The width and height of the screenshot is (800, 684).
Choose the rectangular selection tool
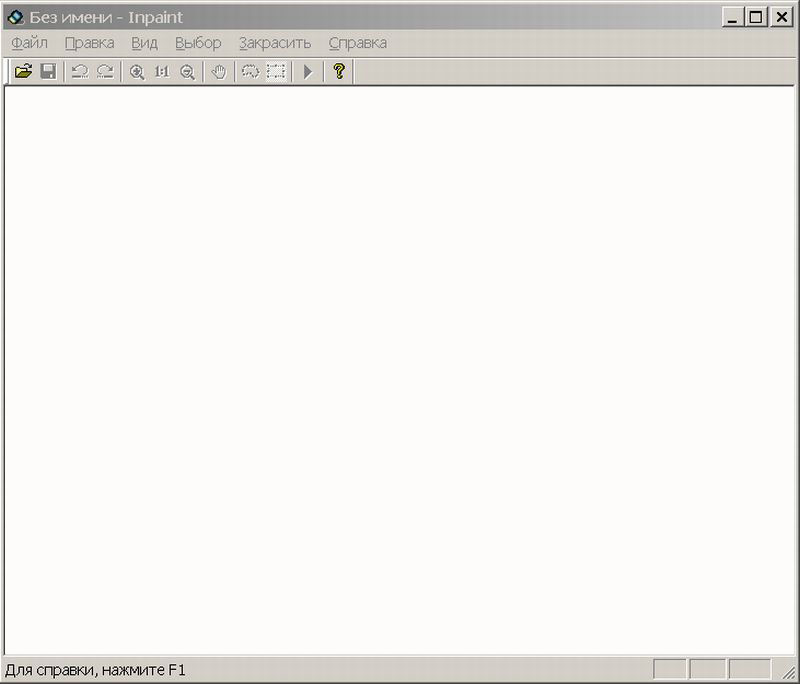click(x=275, y=72)
